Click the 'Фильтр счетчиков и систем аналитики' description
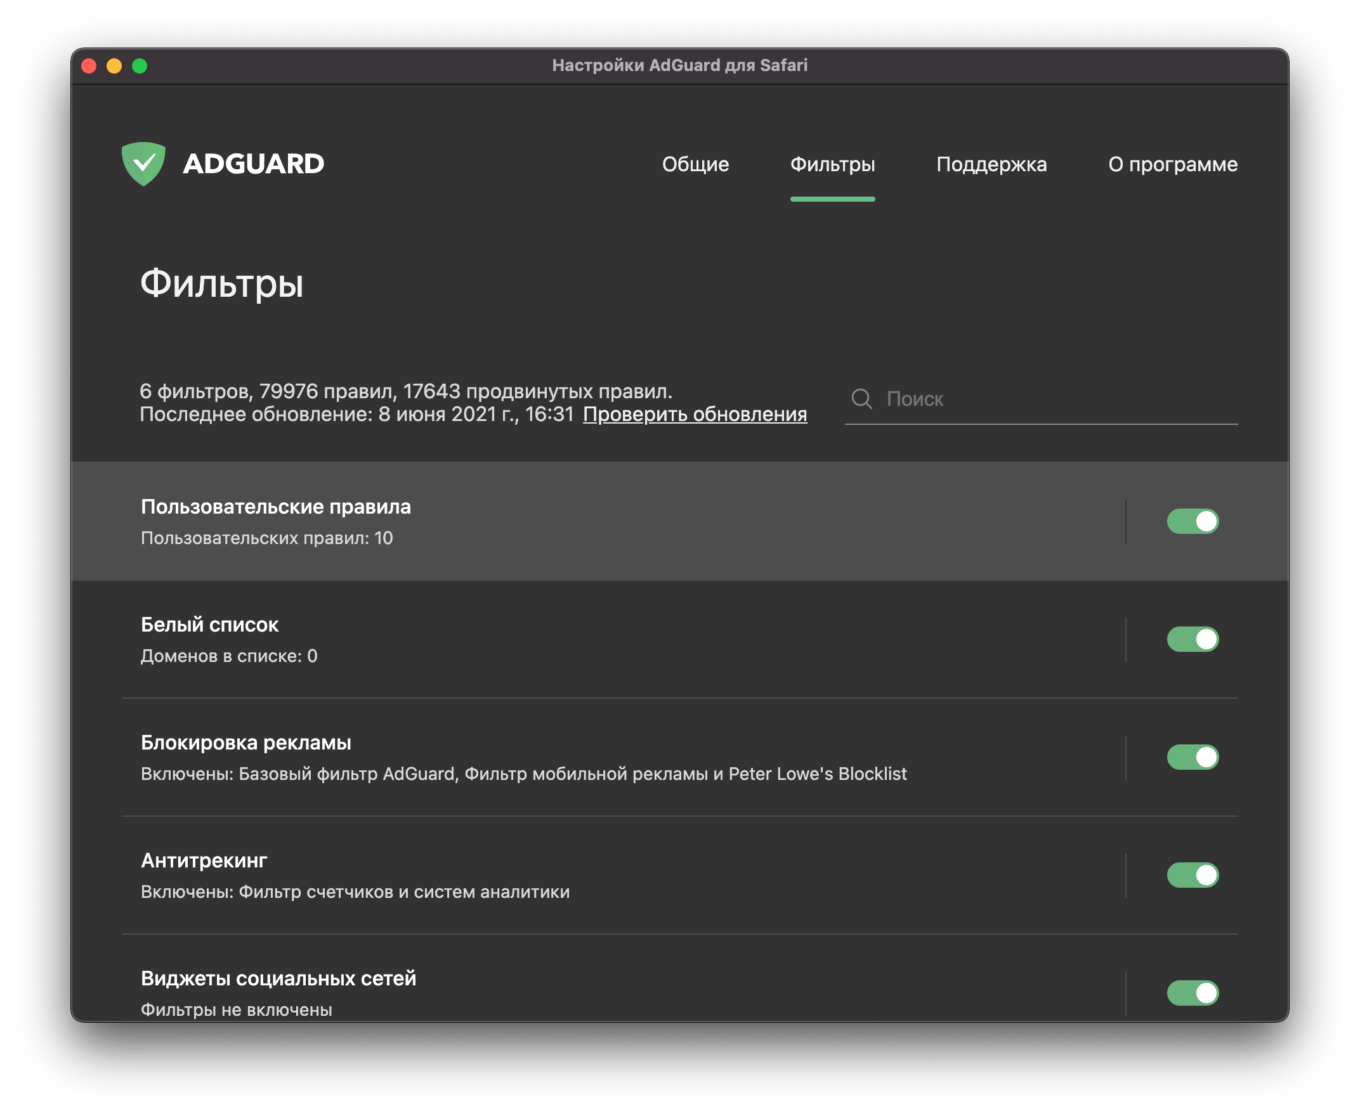Image resolution: width=1360 pixels, height=1116 pixels. coord(355,892)
